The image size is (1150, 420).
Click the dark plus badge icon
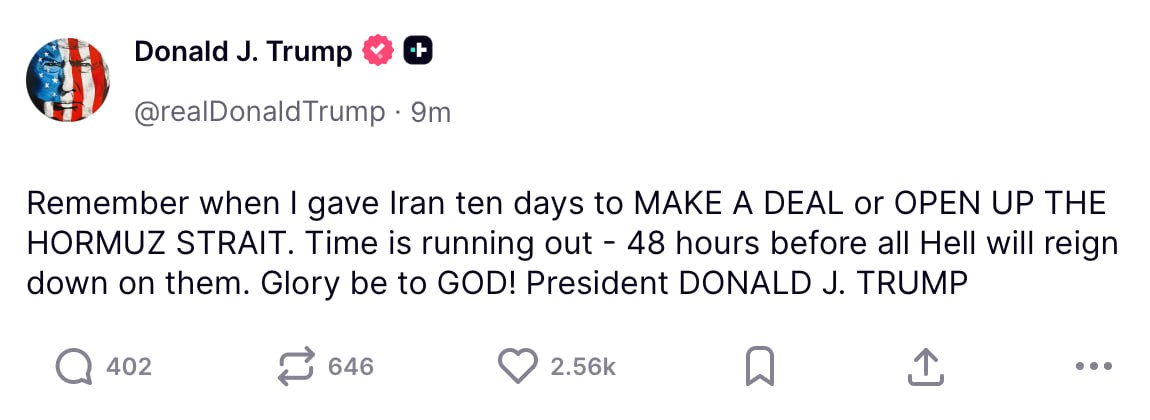[417, 51]
